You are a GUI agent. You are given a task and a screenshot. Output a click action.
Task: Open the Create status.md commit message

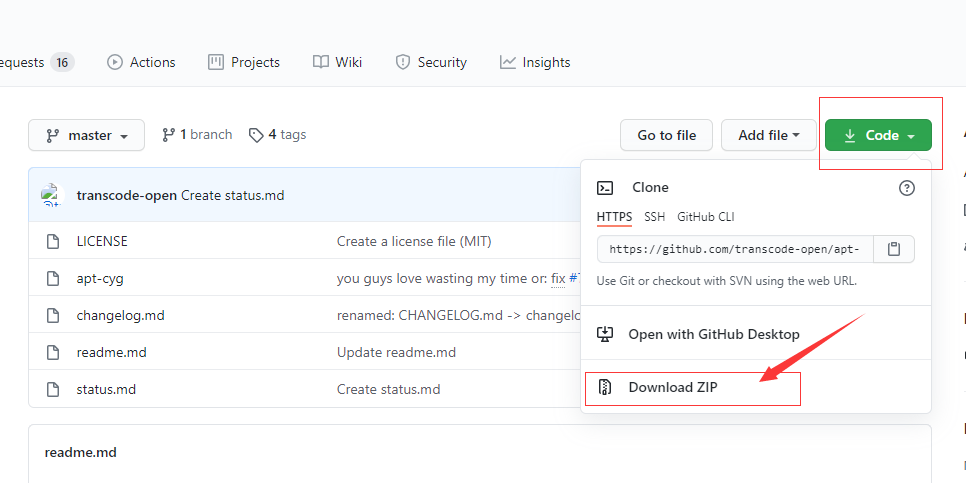point(233,195)
